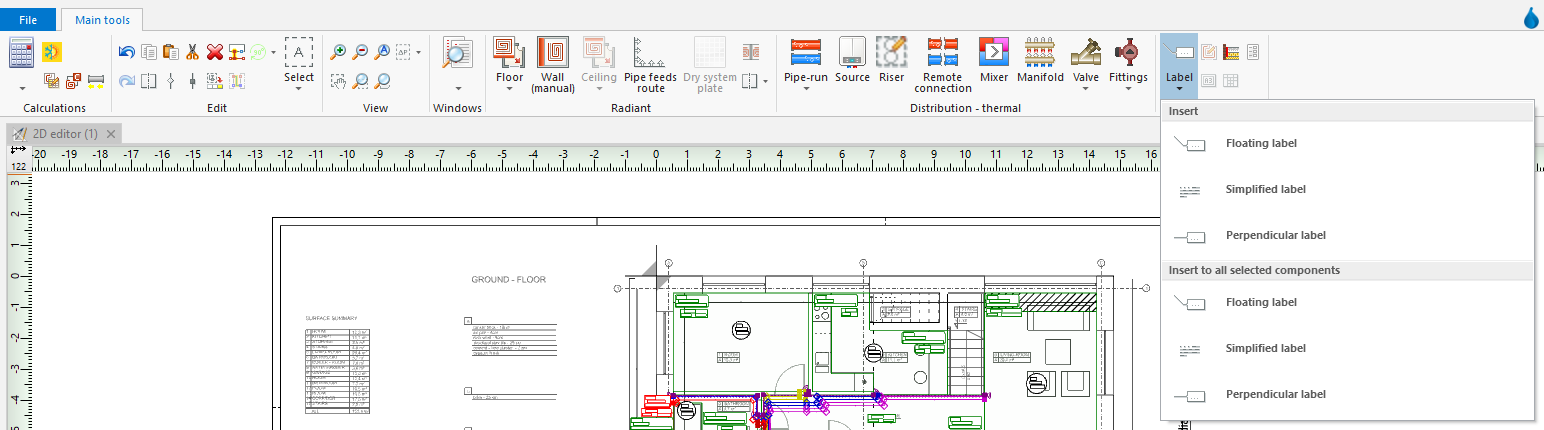The width and height of the screenshot is (1544, 430).
Task: Click the Undo arrow icon
Action: [x=126, y=52]
